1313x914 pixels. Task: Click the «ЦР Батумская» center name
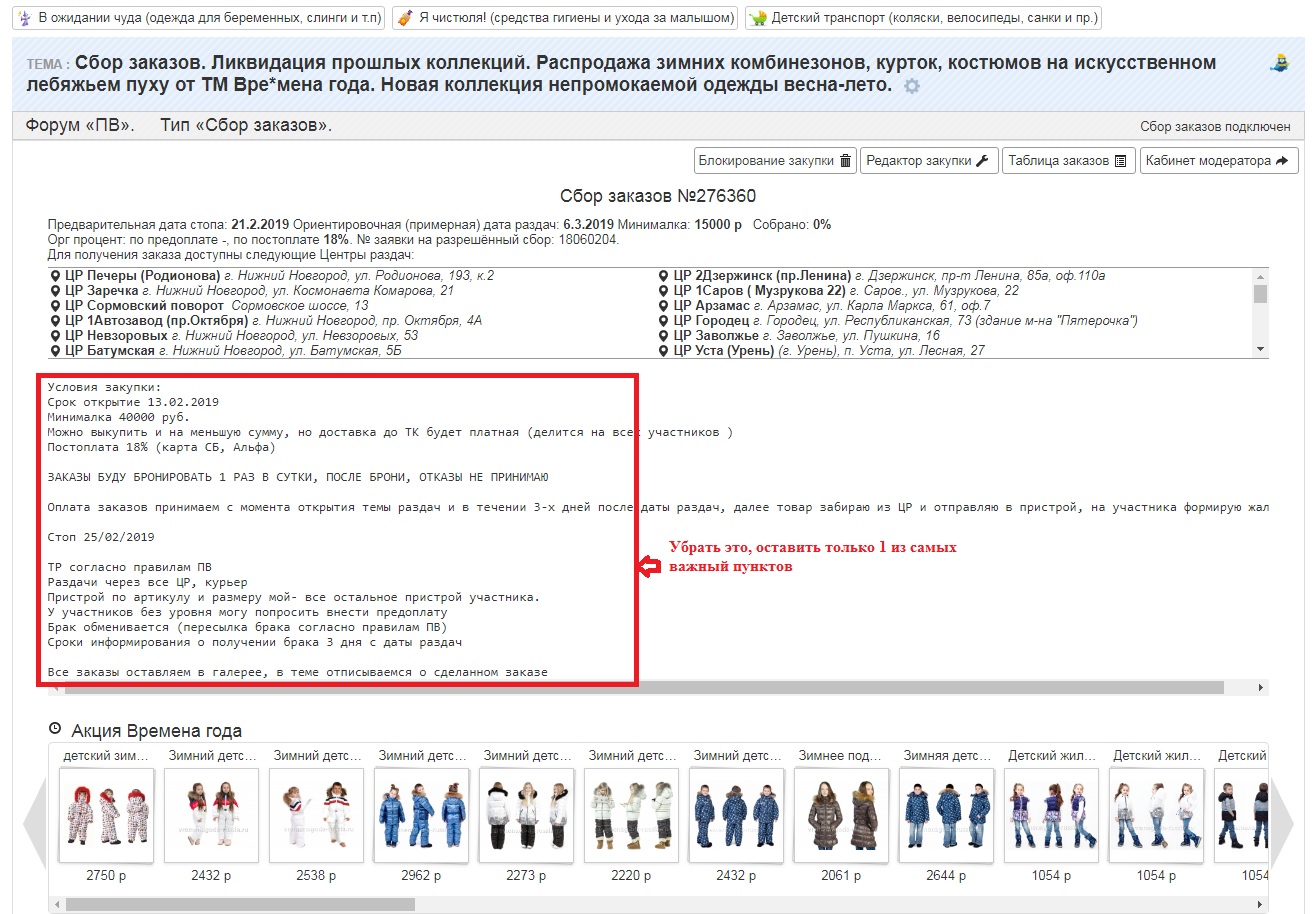(x=110, y=351)
